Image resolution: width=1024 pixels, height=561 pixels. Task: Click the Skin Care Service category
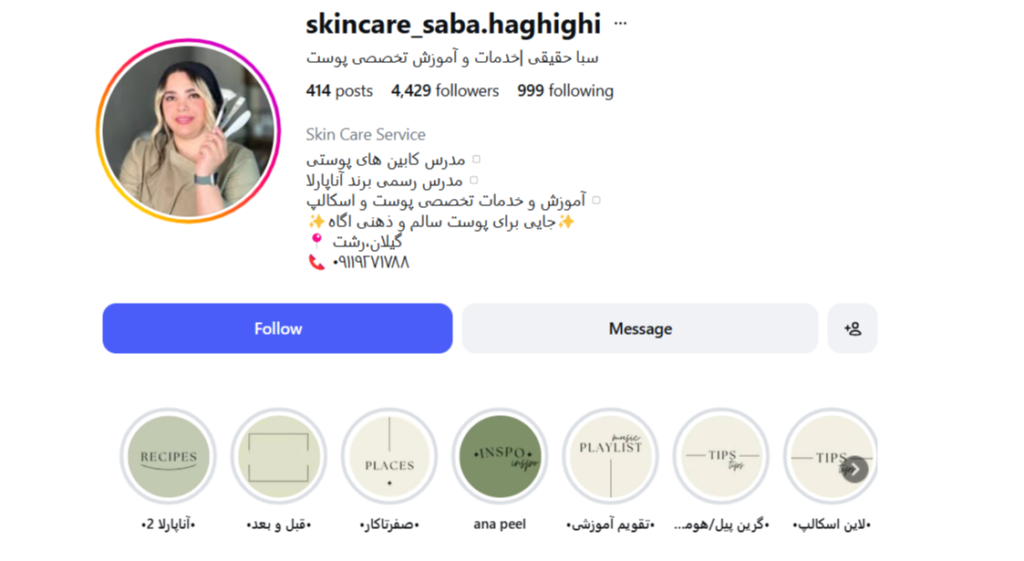click(366, 135)
